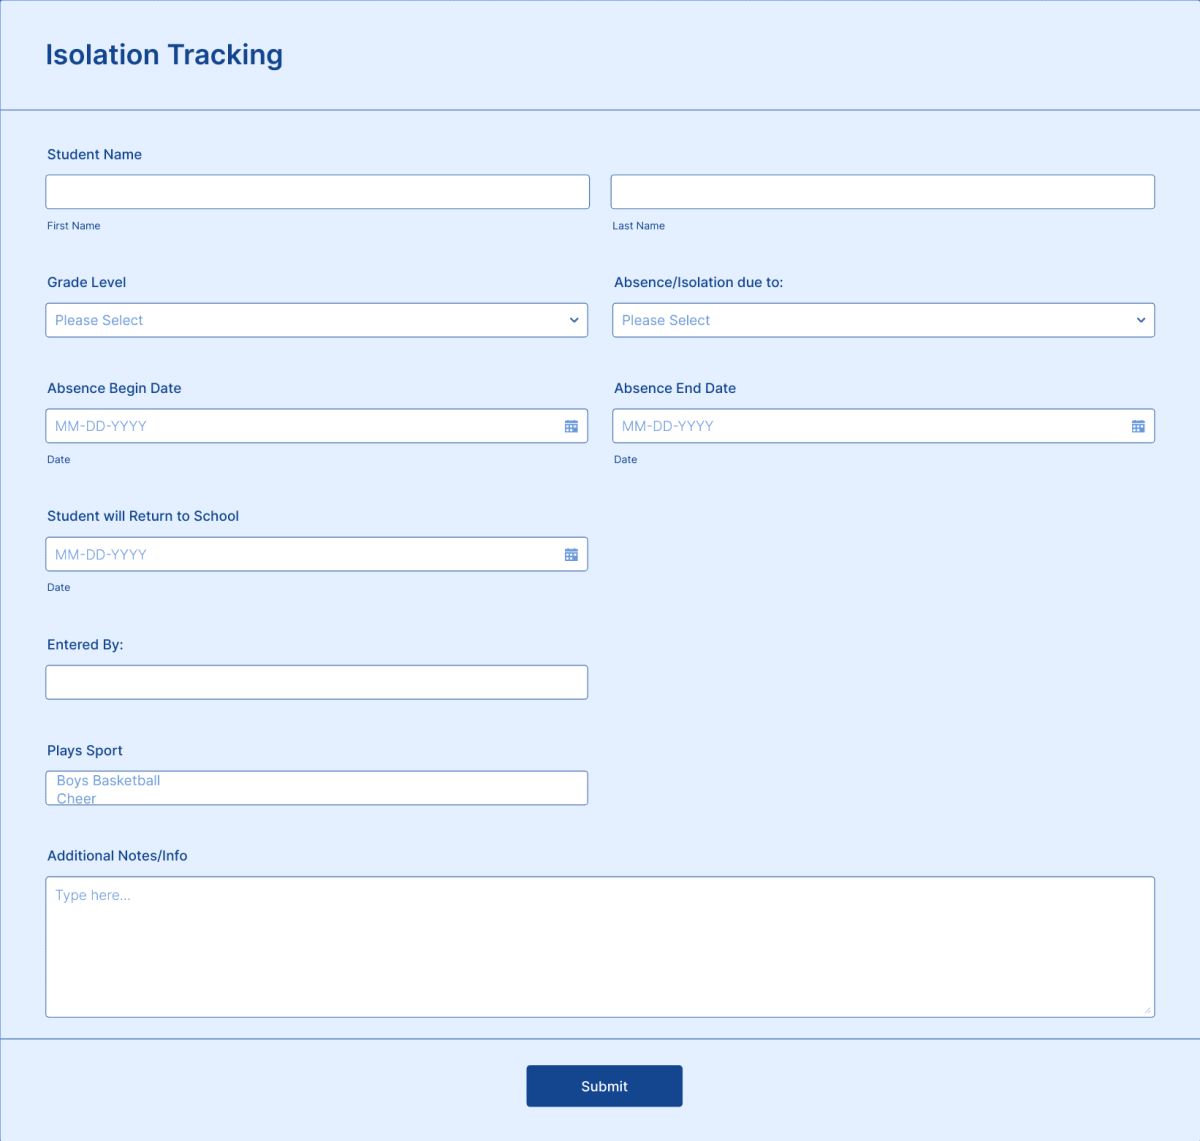Click the Absence/Isolation dropdown chevron
The width and height of the screenshot is (1200, 1141).
(1141, 320)
